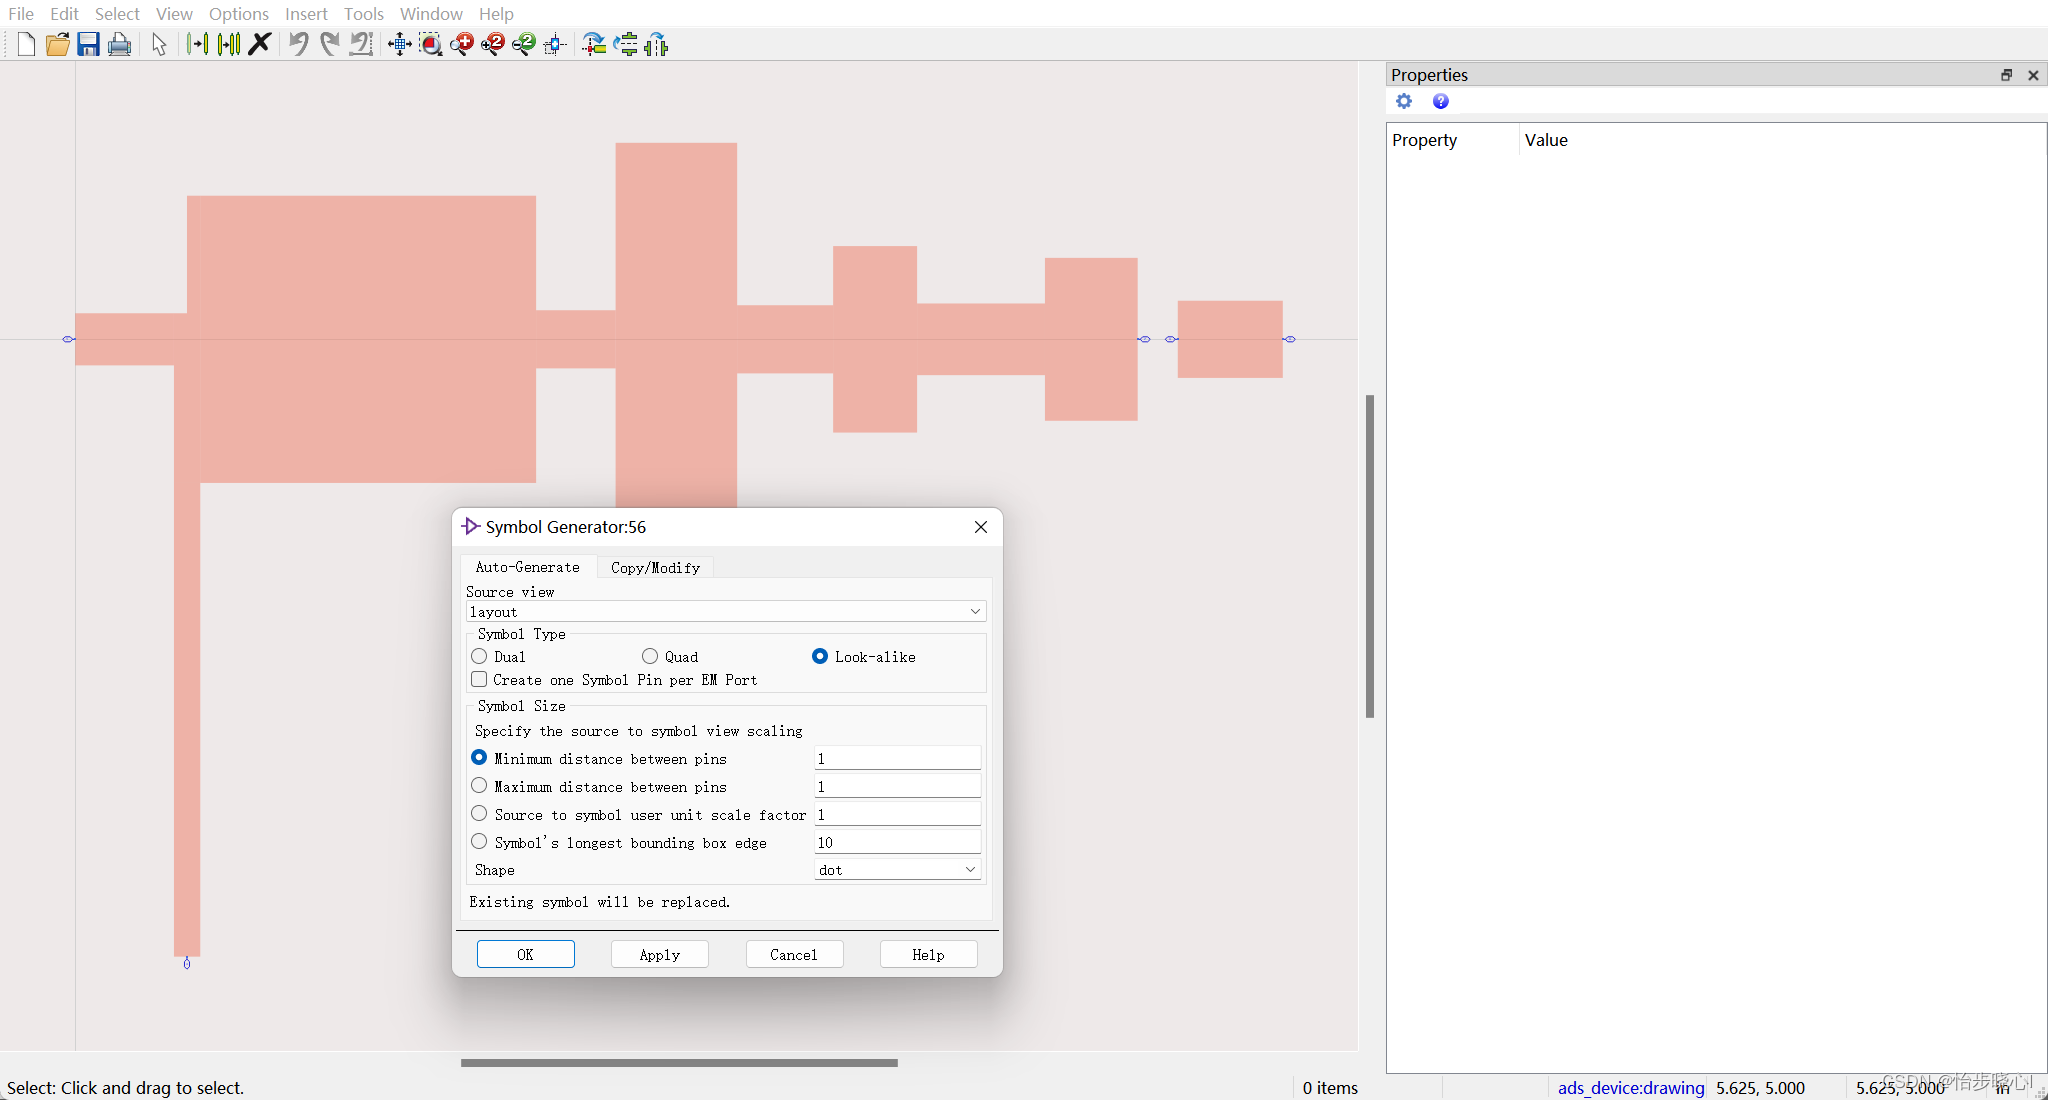Switch to the Copy/Modify tab
This screenshot has height=1100, width=2048.
pyautogui.click(x=655, y=567)
